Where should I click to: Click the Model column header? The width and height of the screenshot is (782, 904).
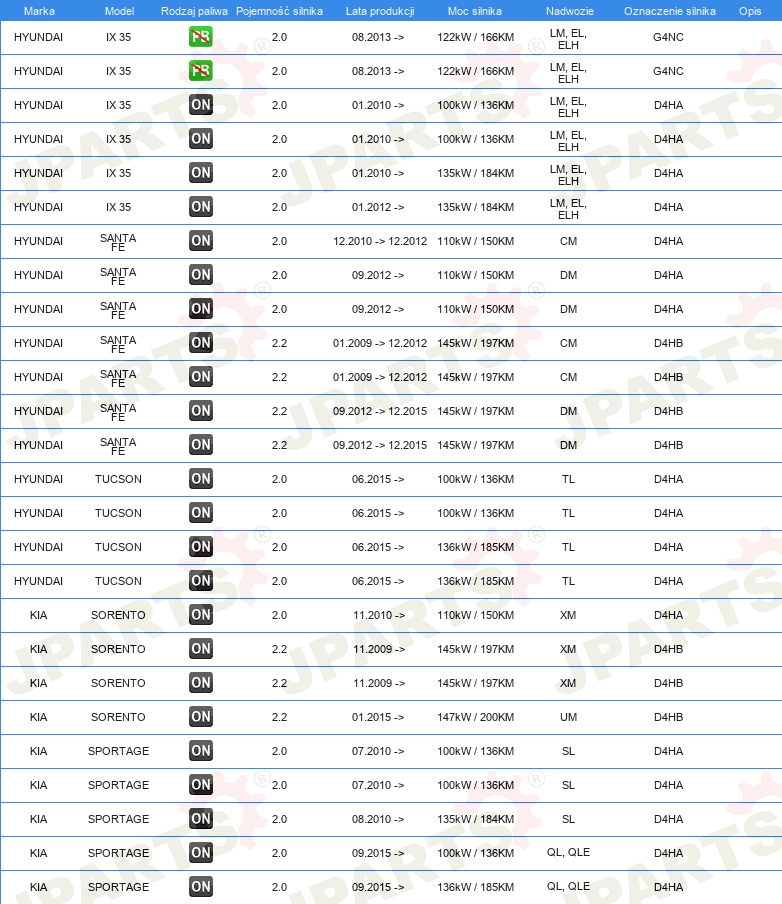coord(119,11)
